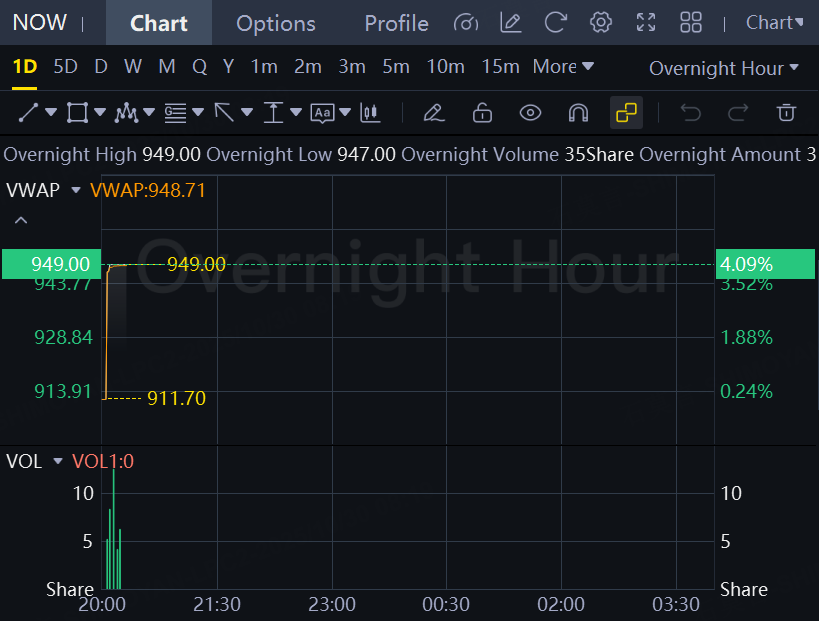Screen dimensions: 819x621
Task: Open the VOL indicator dropdown
Action: click(58, 461)
